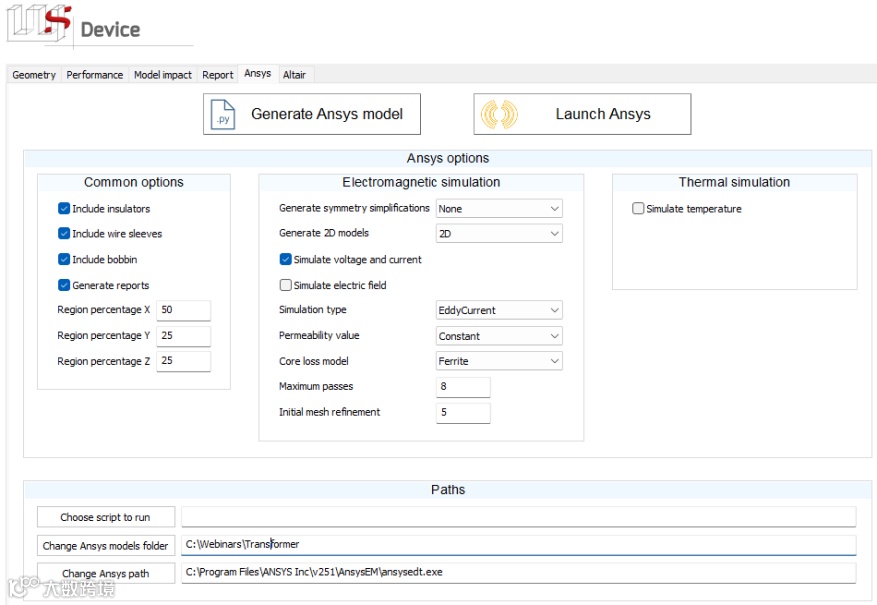Click the Maximum passes label

pyautogui.click(x=316, y=386)
